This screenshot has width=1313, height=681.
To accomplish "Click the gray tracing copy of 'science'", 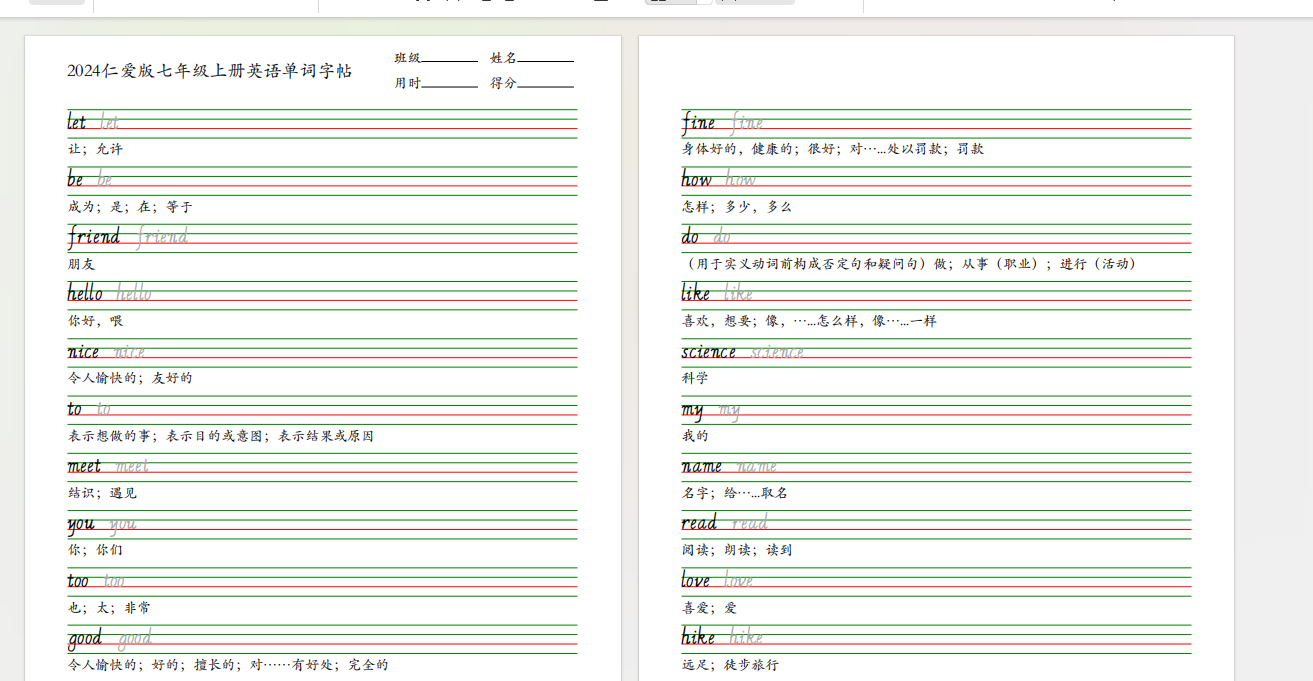I will point(777,352).
